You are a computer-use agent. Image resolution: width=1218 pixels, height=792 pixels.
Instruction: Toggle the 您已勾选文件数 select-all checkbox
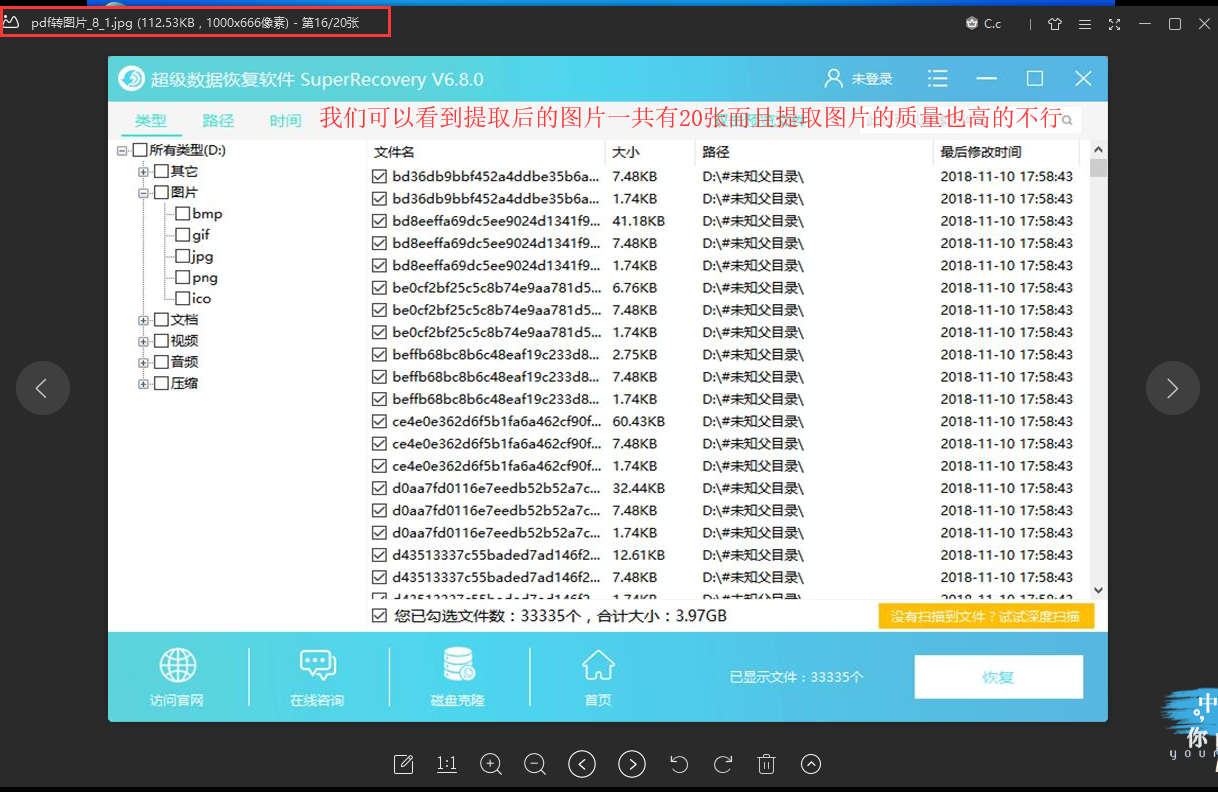(x=379, y=616)
